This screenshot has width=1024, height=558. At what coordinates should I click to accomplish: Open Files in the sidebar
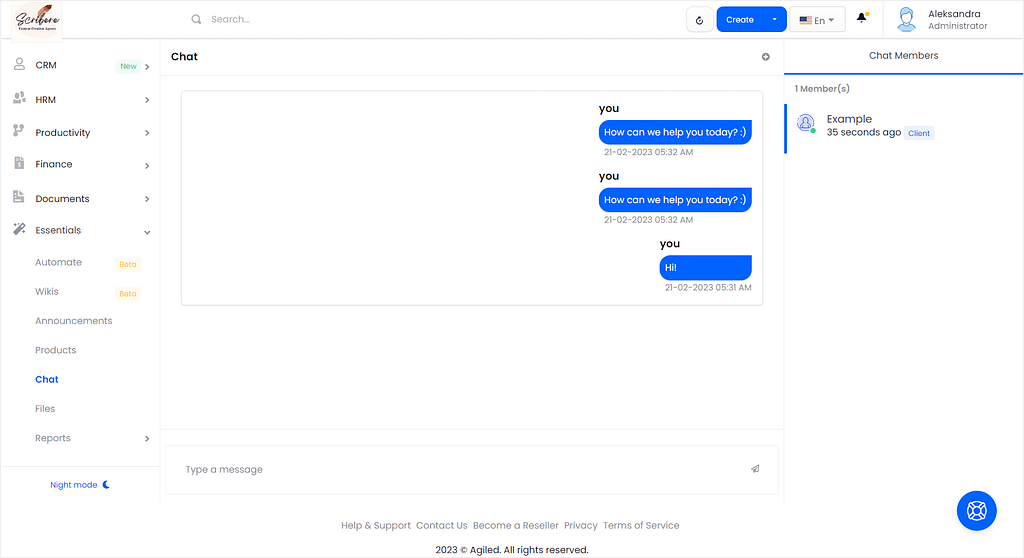click(45, 409)
